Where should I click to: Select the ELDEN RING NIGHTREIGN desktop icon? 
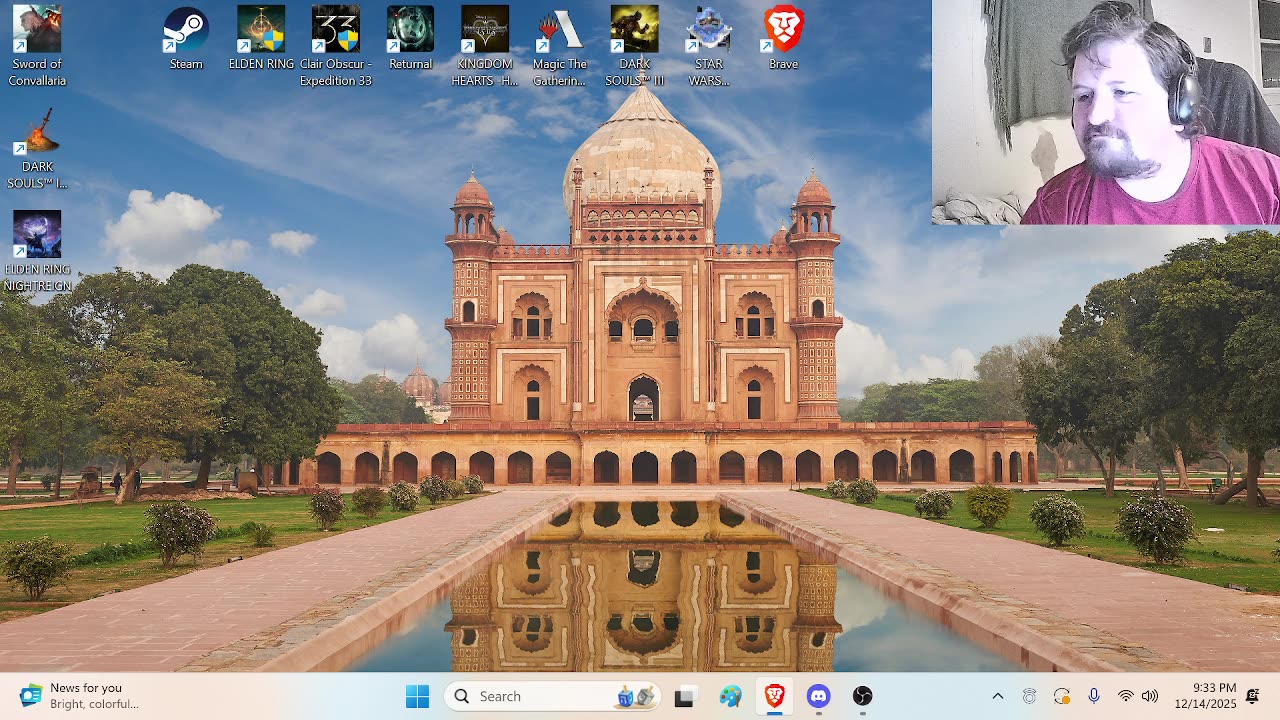coord(37,251)
